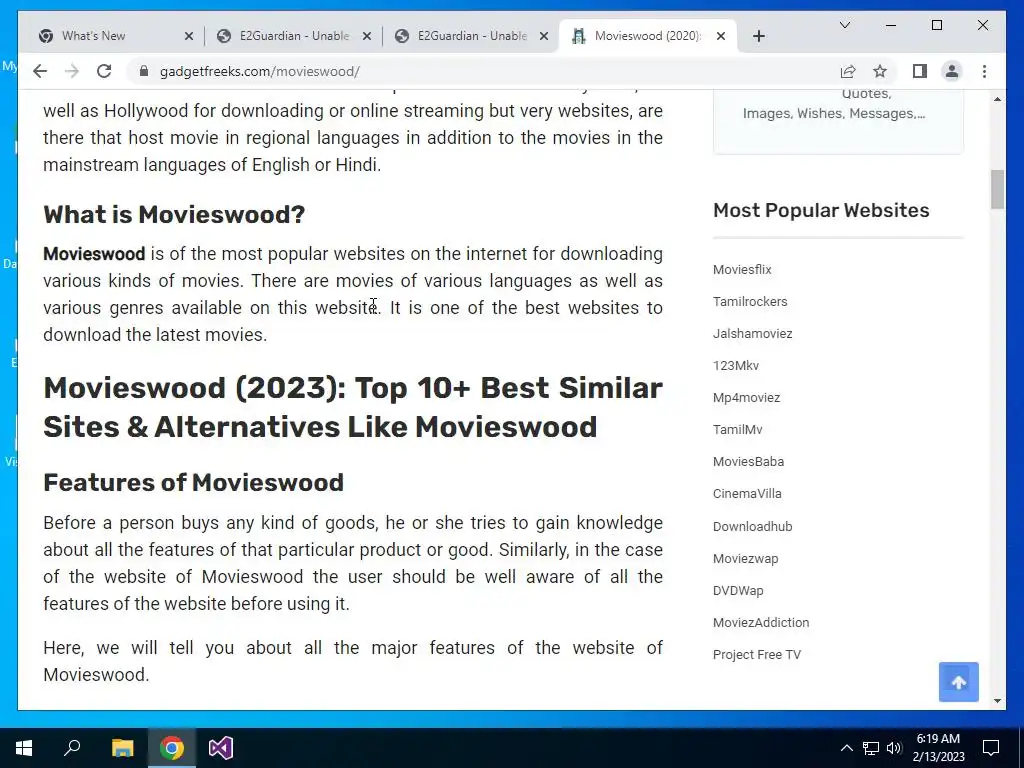The height and width of the screenshot is (768, 1024).
Task: Open the CinemaVilla link
Action: (x=747, y=494)
